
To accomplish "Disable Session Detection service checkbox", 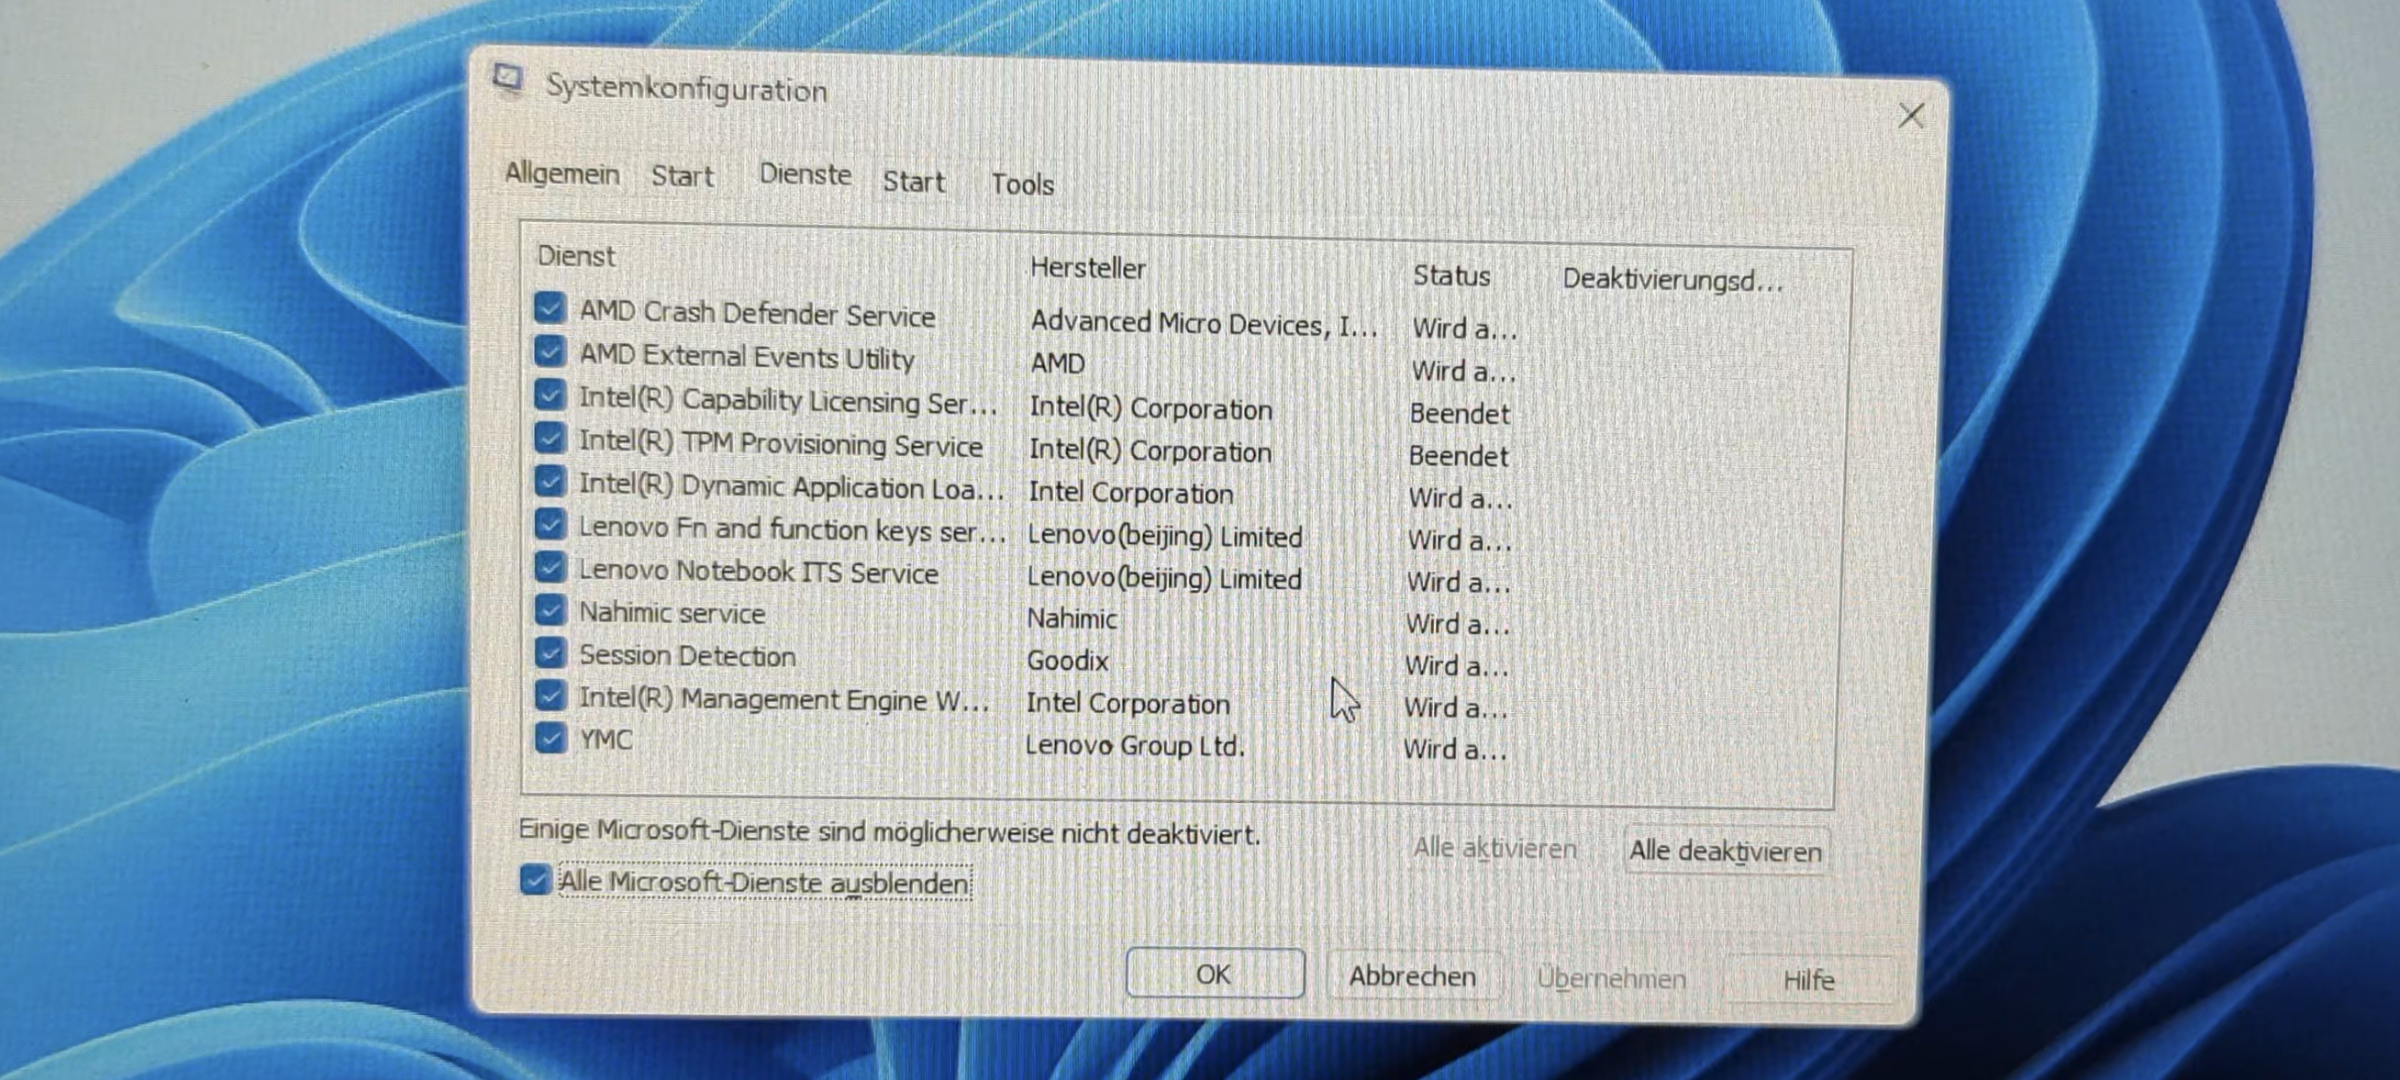I will pyautogui.click(x=549, y=652).
